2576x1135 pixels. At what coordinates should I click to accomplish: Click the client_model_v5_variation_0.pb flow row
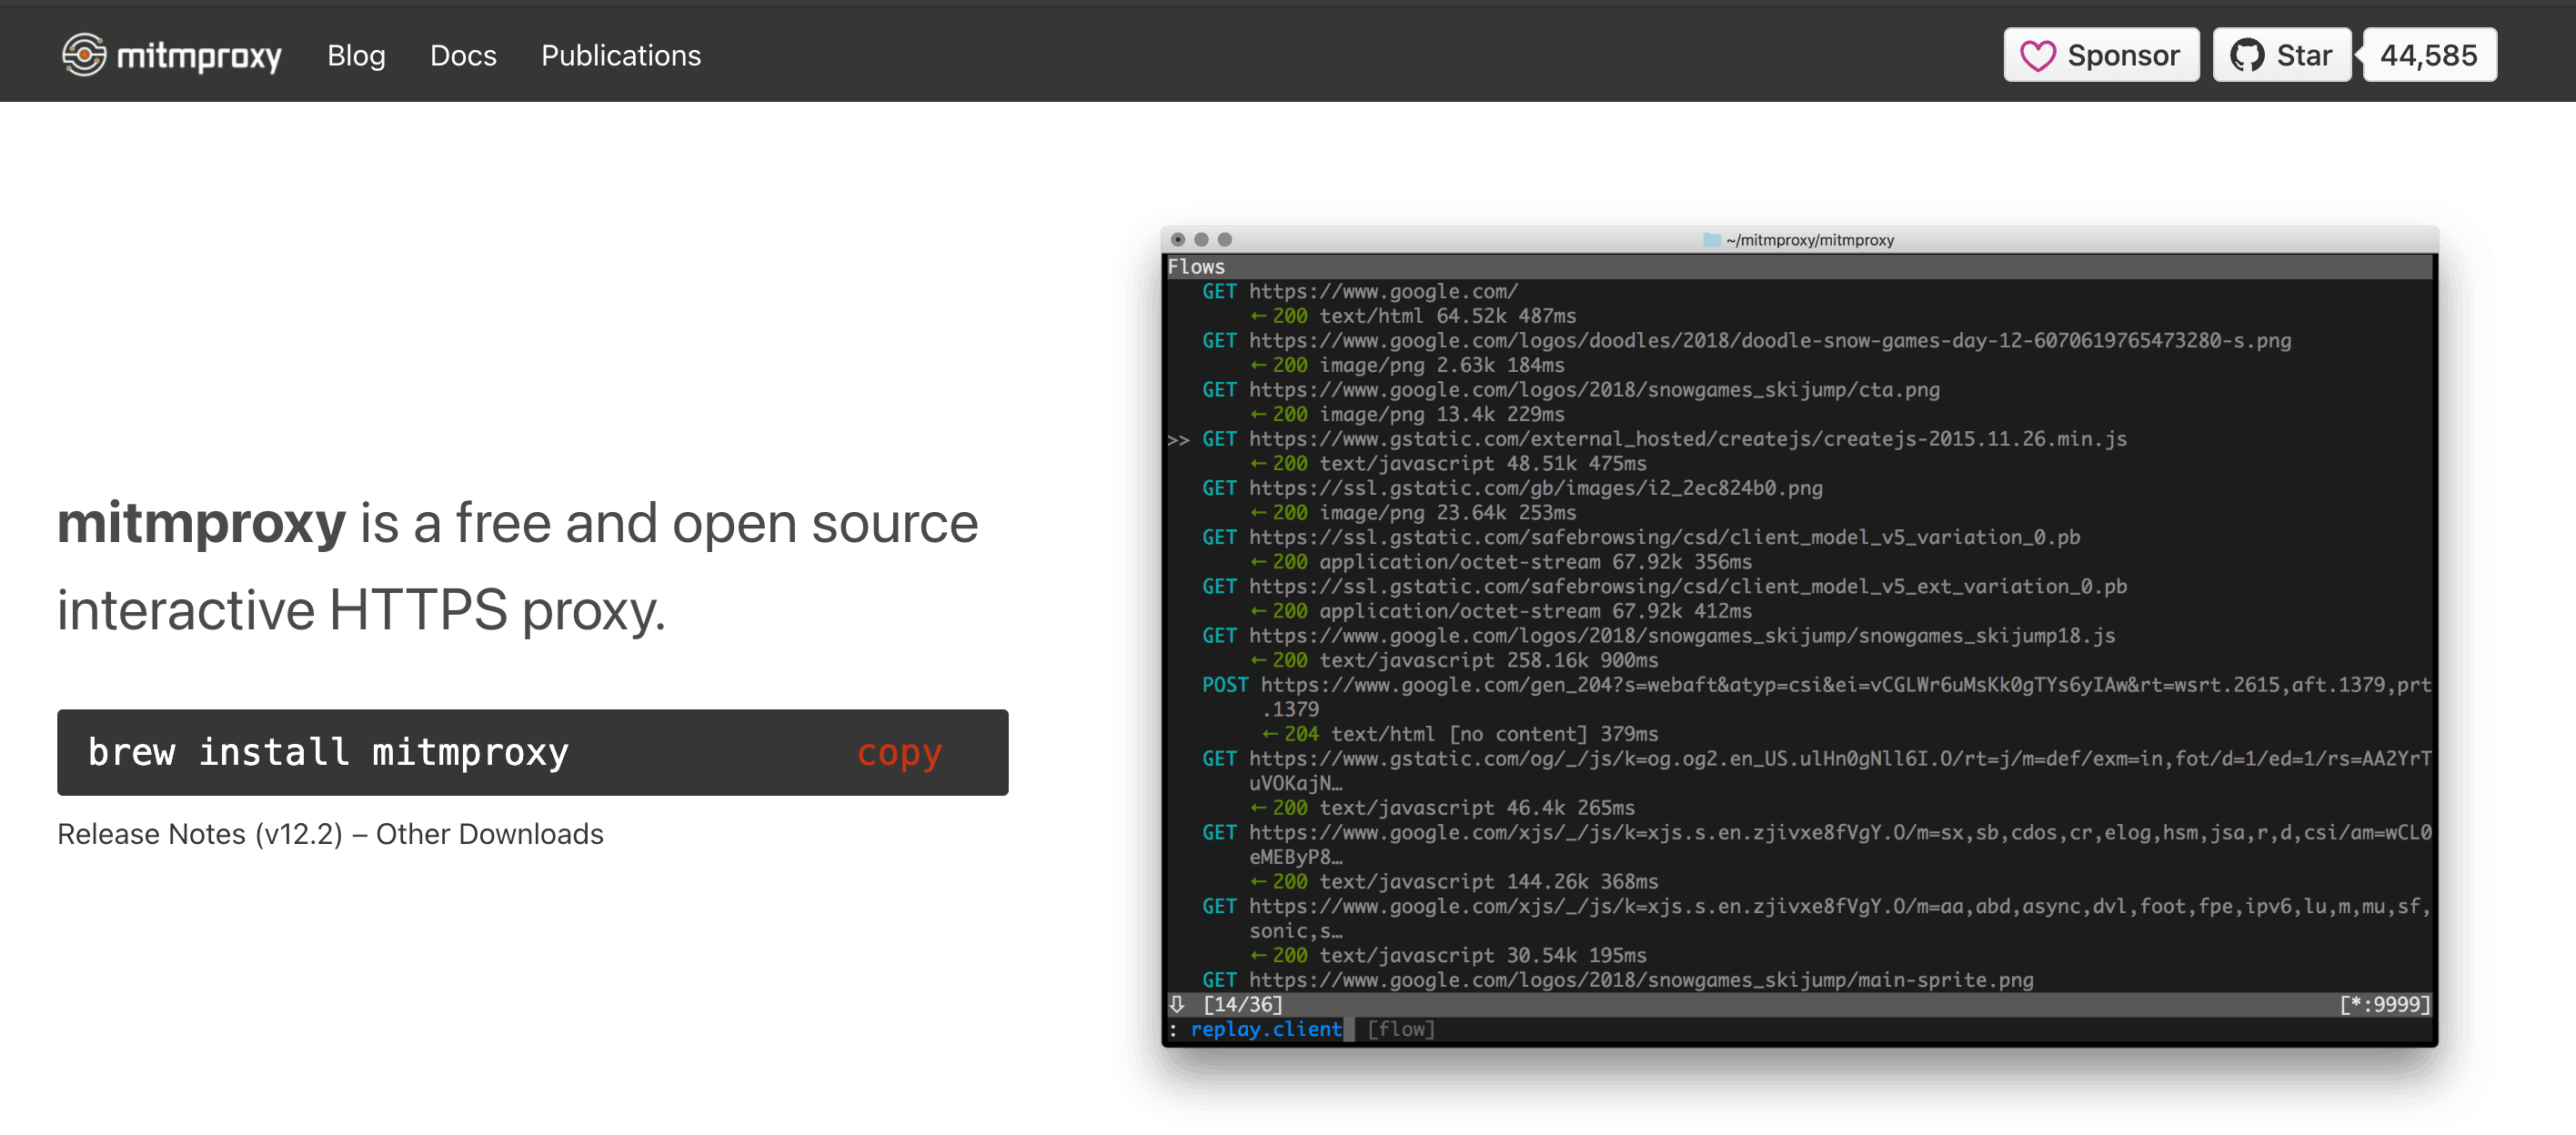point(1641,537)
